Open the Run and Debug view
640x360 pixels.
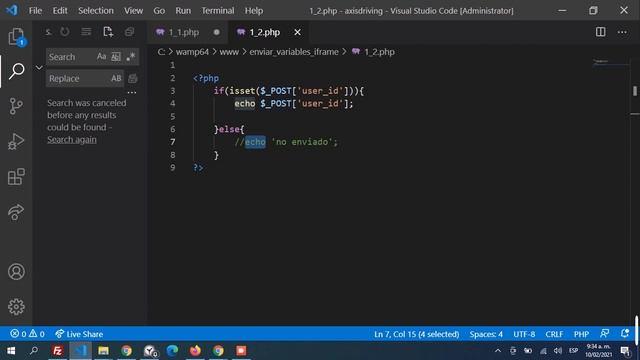tap(16, 142)
